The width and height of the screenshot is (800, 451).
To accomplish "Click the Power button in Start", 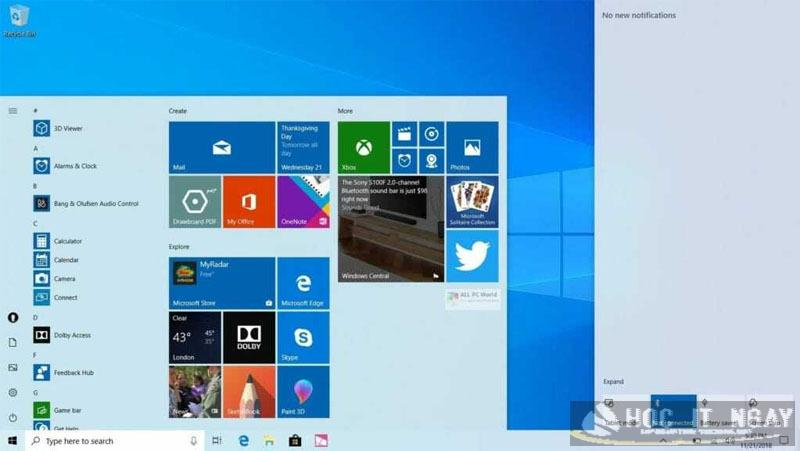I will pyautogui.click(x=13, y=417).
